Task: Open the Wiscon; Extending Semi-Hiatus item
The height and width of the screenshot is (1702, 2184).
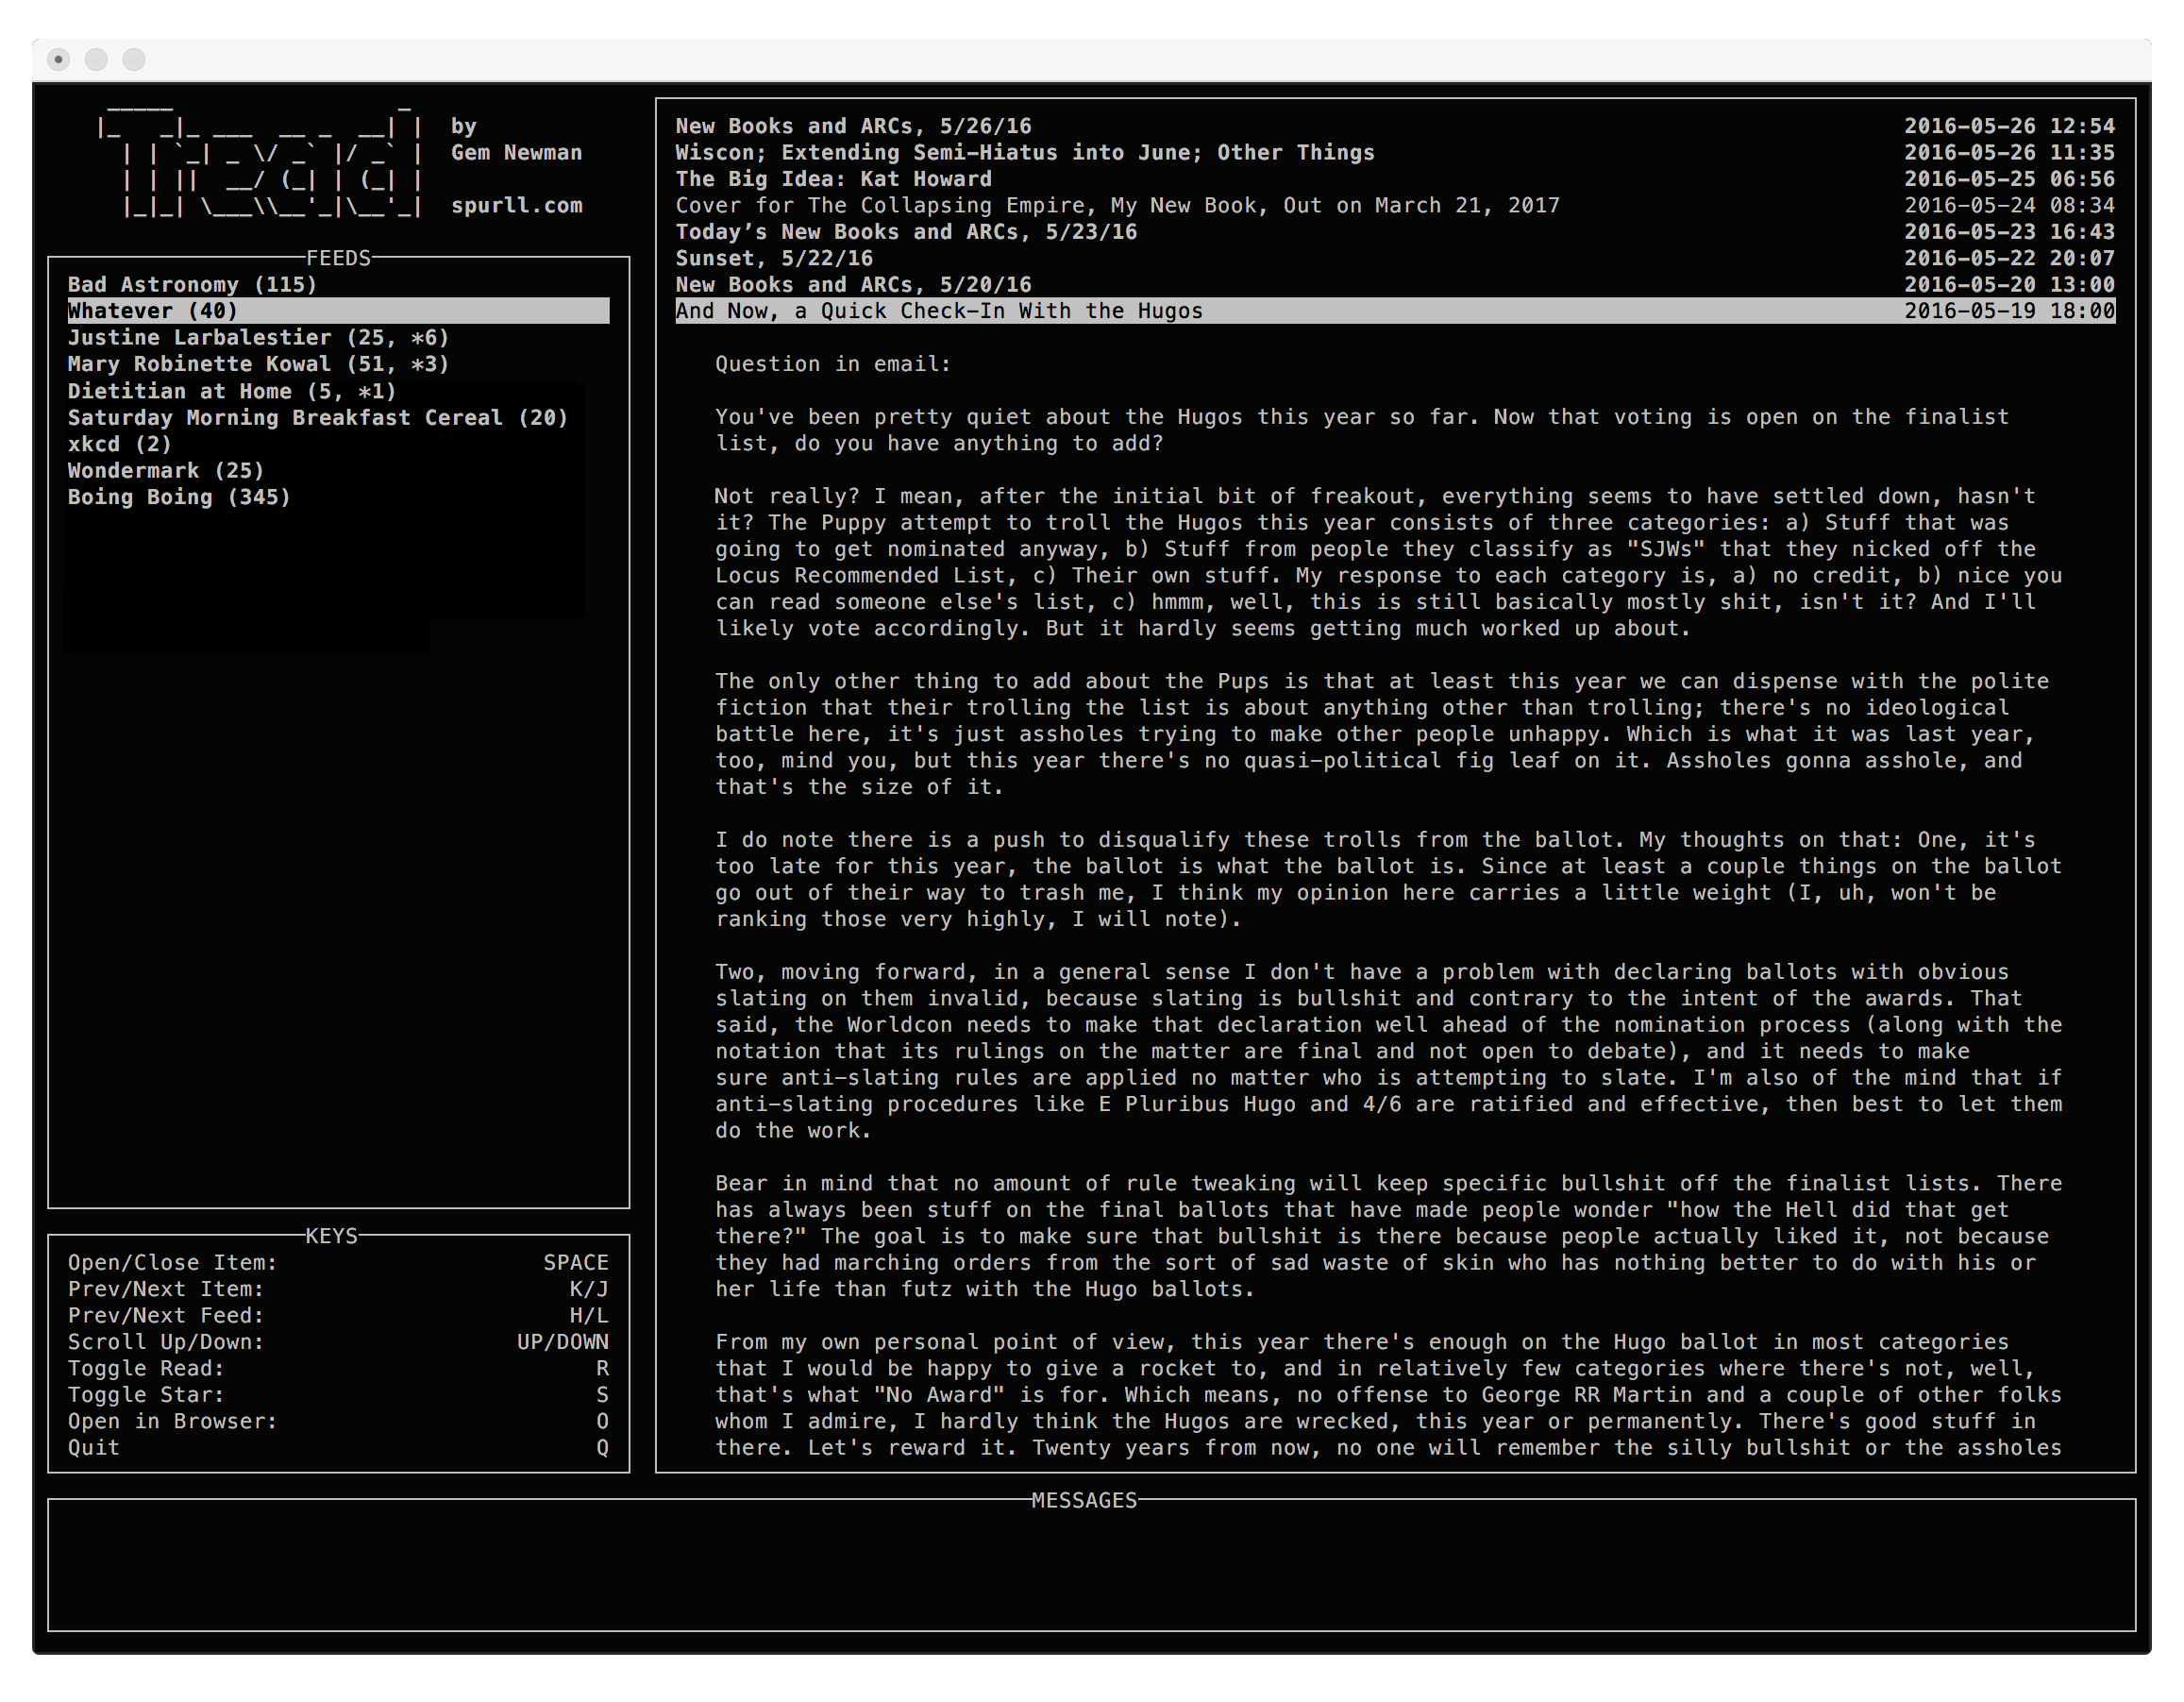Action: click(1395, 153)
